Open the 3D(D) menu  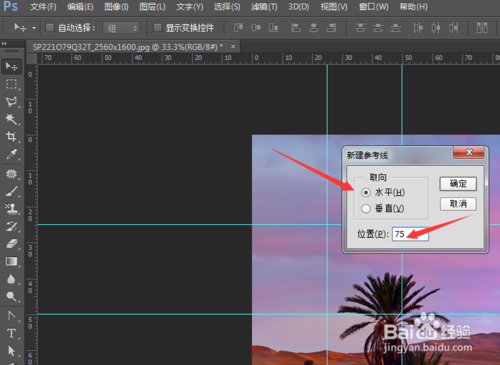[x=299, y=7]
